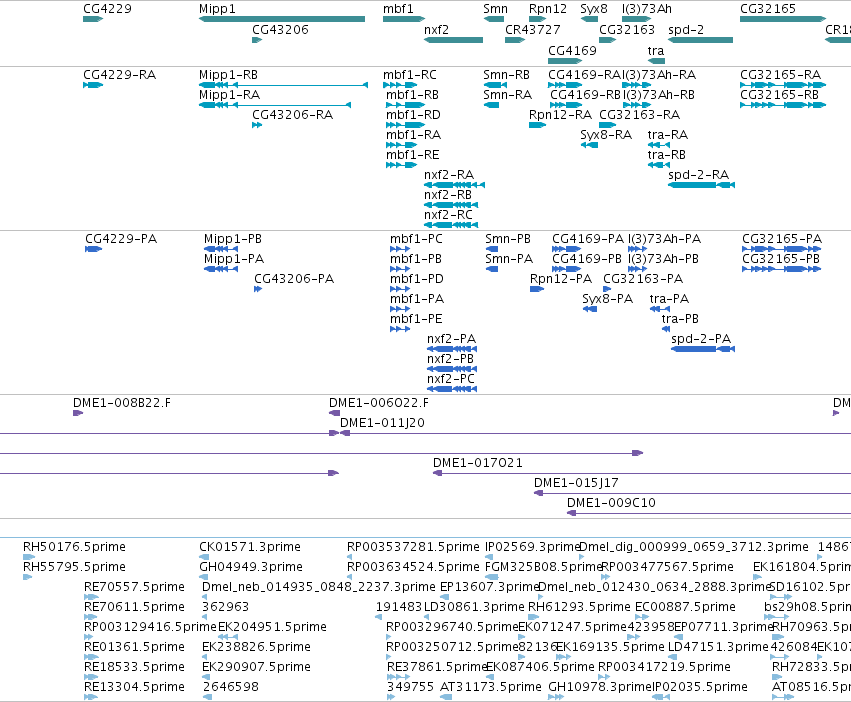
Task: Click the Mipp1-RA transcript label
Action: pyautogui.click(x=229, y=94)
